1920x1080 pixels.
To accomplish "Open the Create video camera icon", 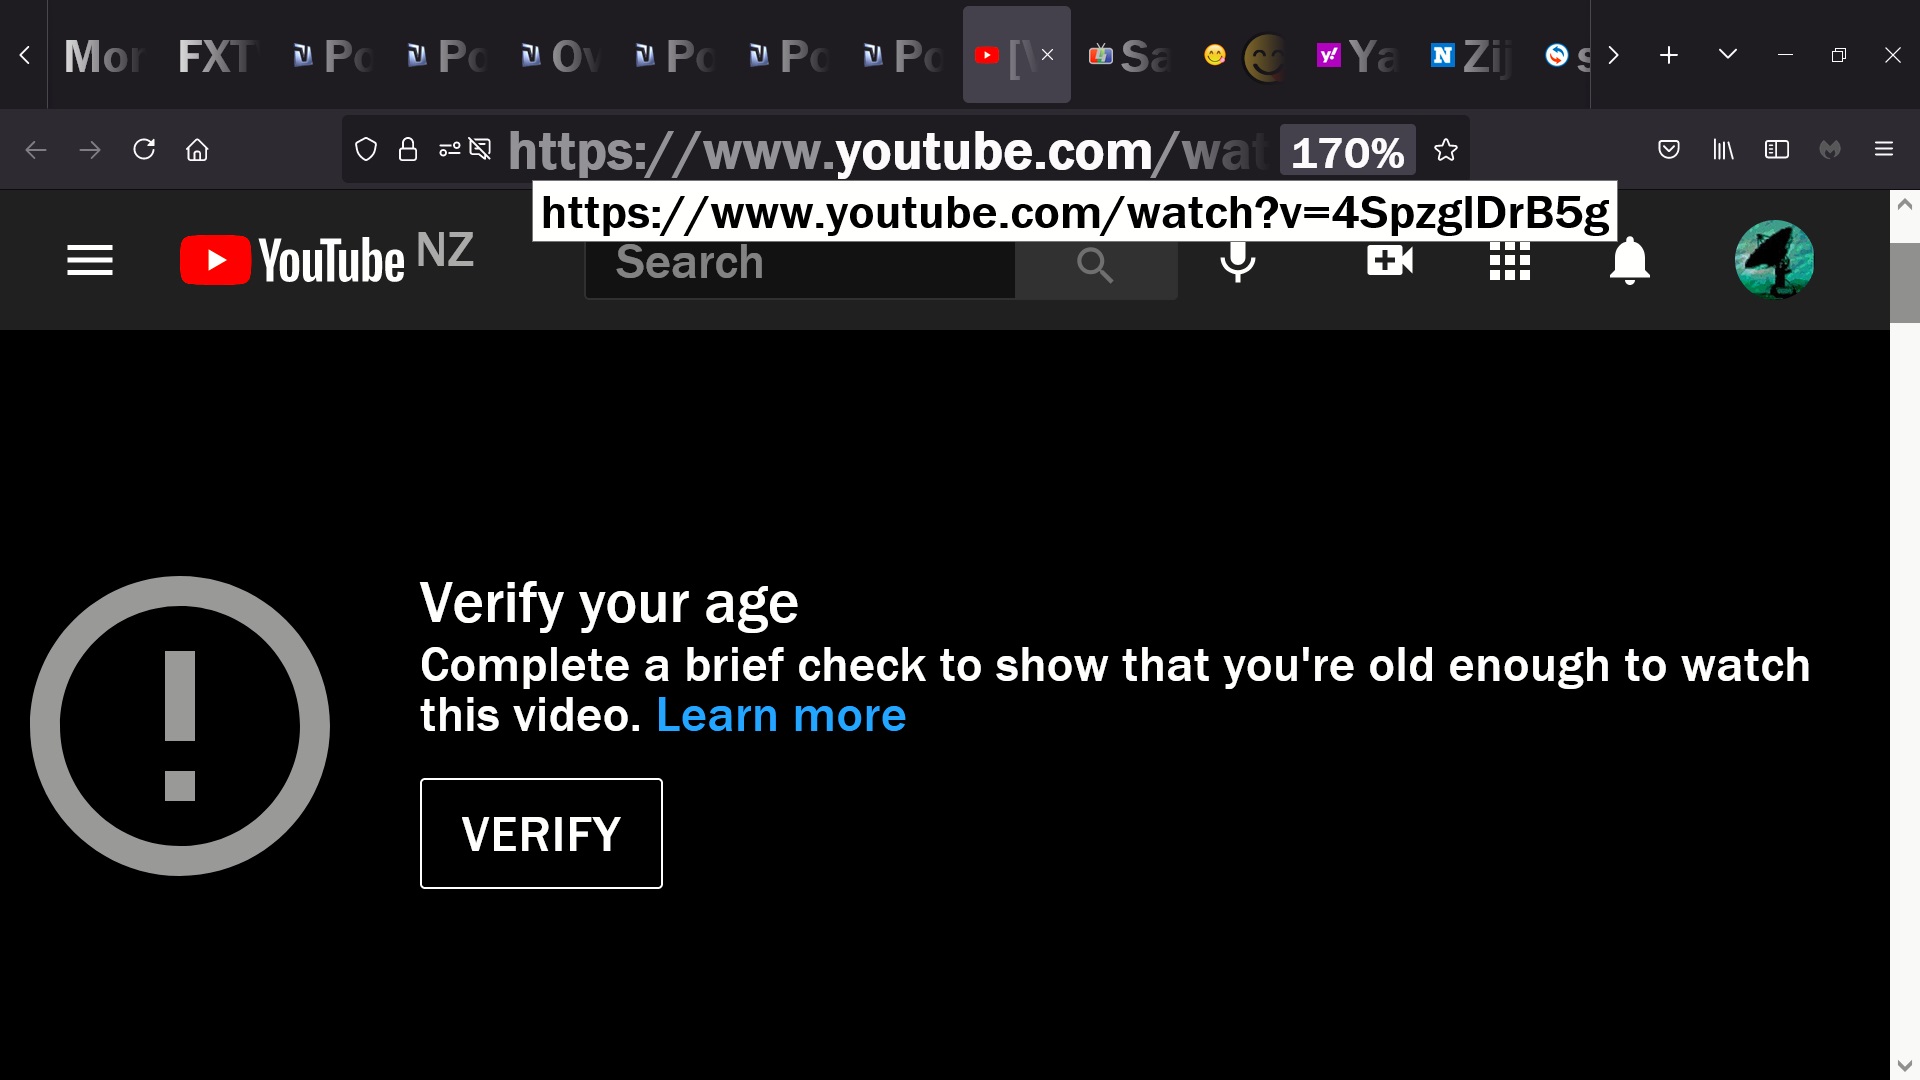I will click(x=1390, y=261).
